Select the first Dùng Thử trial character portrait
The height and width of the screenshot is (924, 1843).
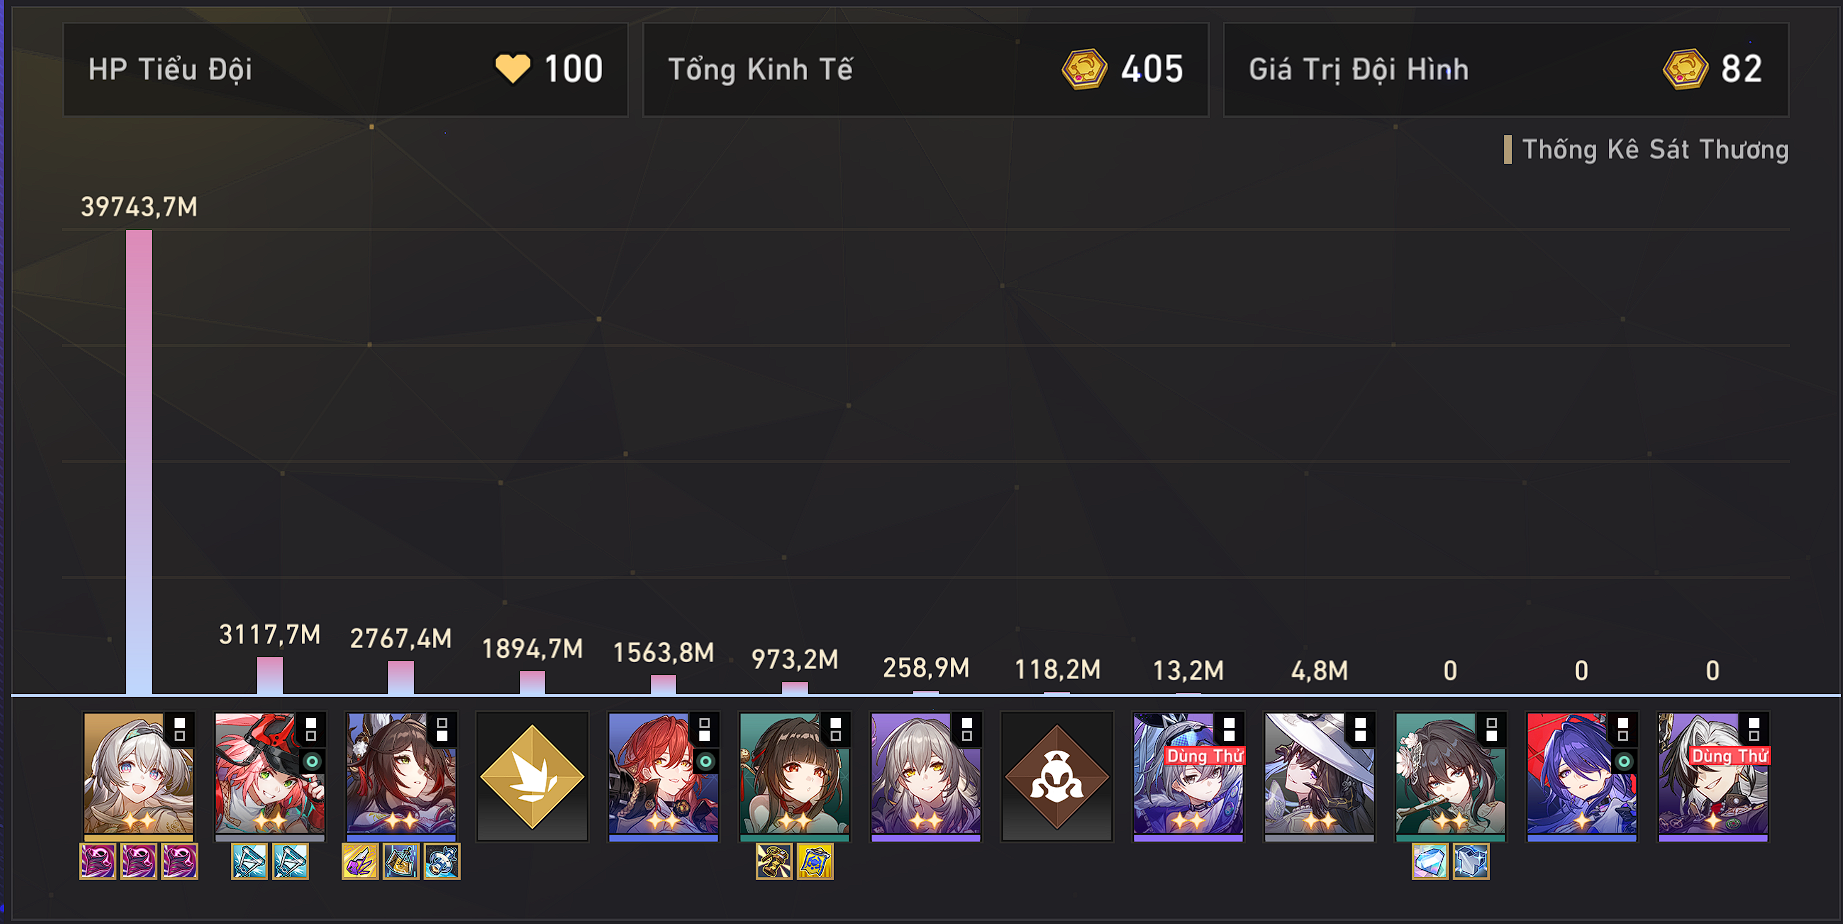point(1188,776)
